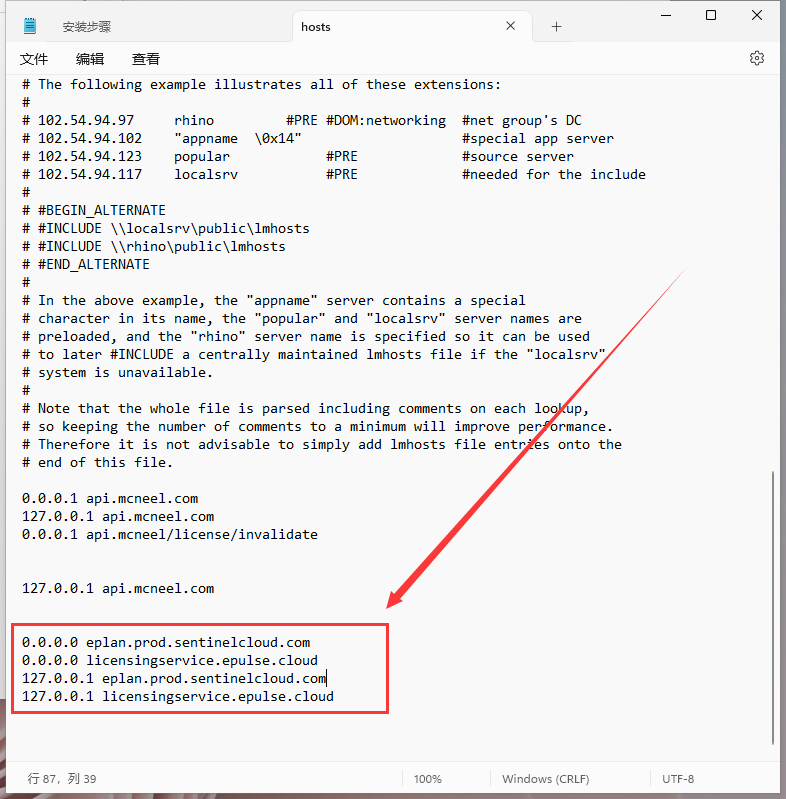
Task: Click the api.mcneel/license/invalidate text line
Action: (170, 534)
